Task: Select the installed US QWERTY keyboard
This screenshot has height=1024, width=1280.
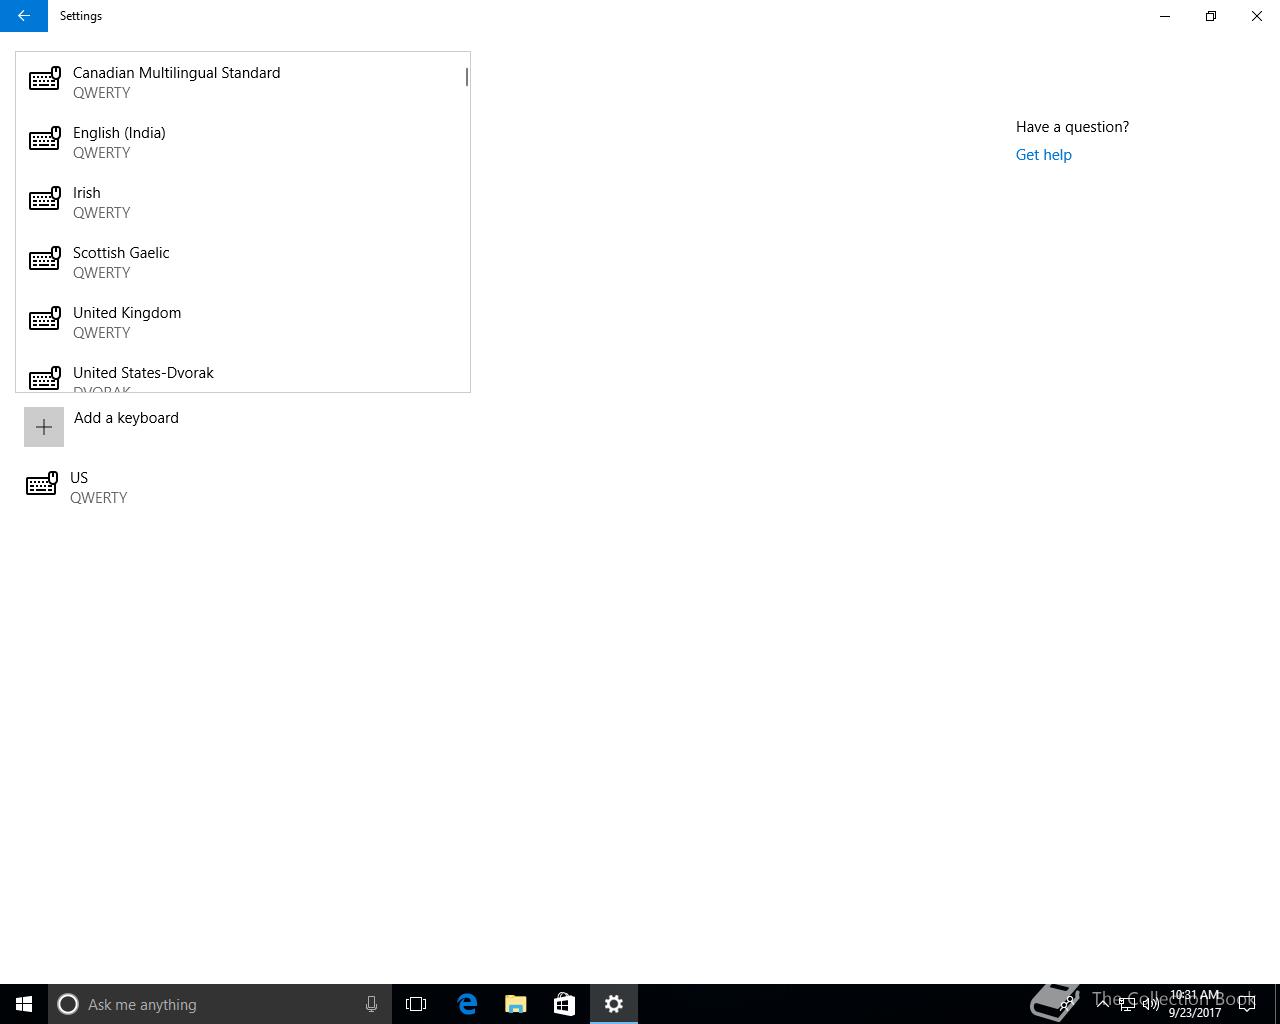Action: click(x=243, y=487)
